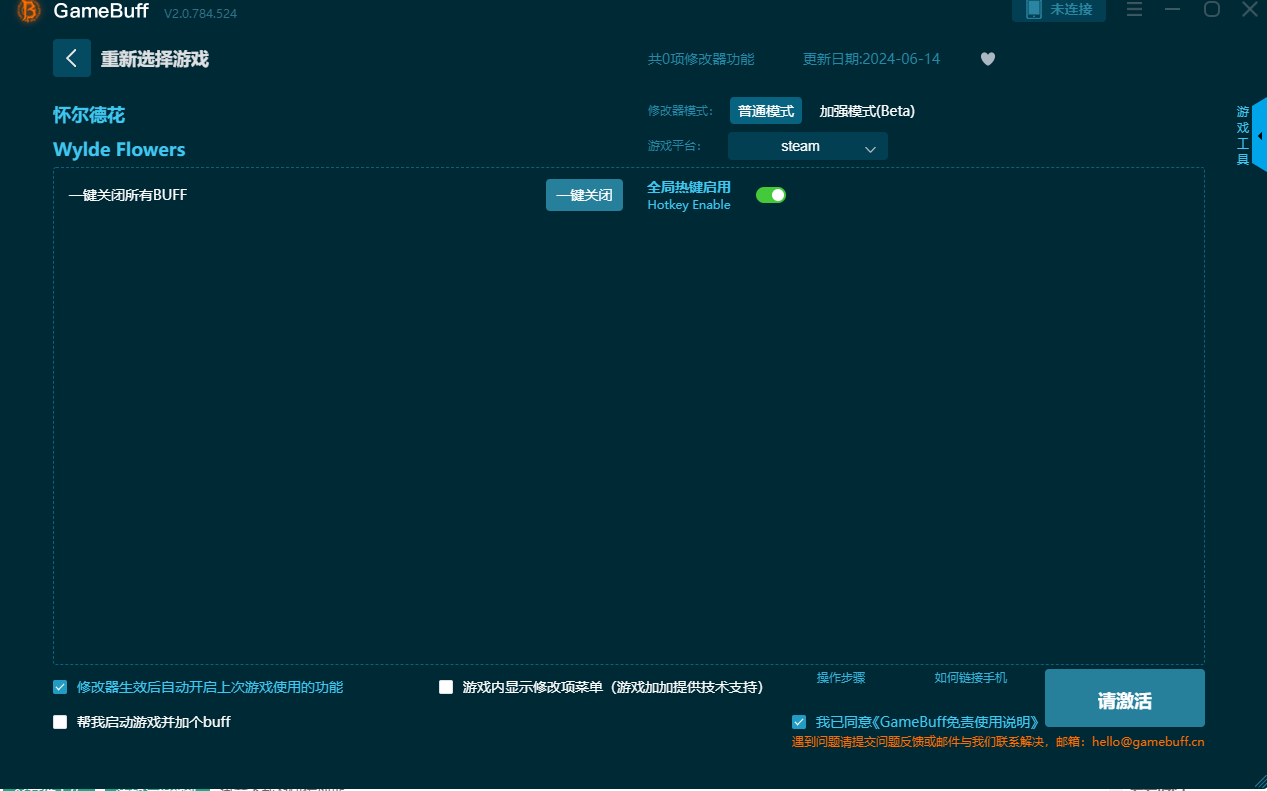This screenshot has height=791, width=1267.
Task: Click the GameBuff logo icon
Action: coord(29,11)
